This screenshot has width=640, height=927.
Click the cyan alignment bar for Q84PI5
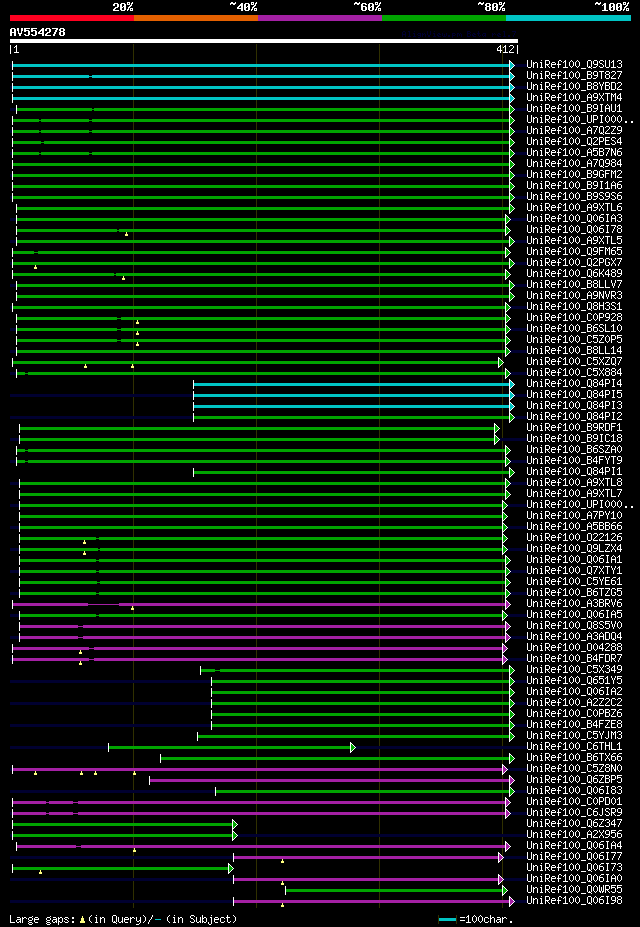[354, 395]
